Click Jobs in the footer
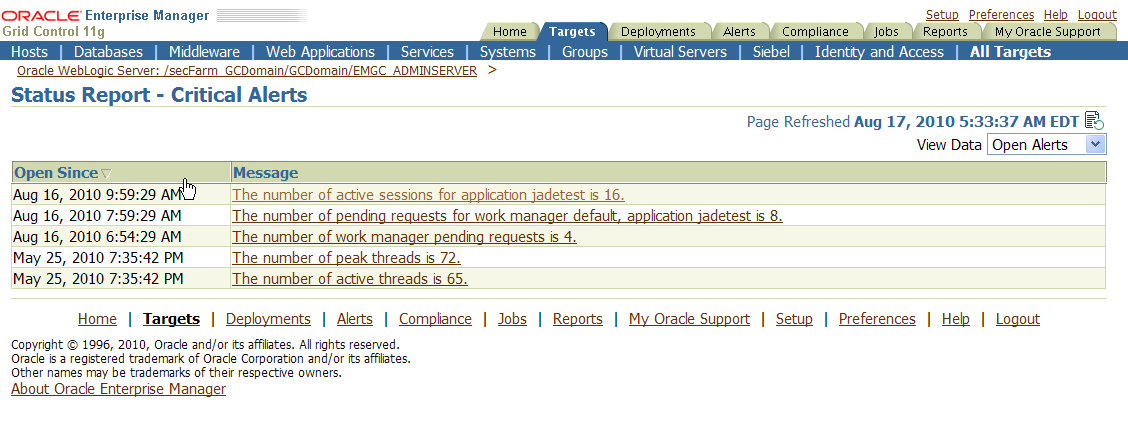 tap(512, 319)
